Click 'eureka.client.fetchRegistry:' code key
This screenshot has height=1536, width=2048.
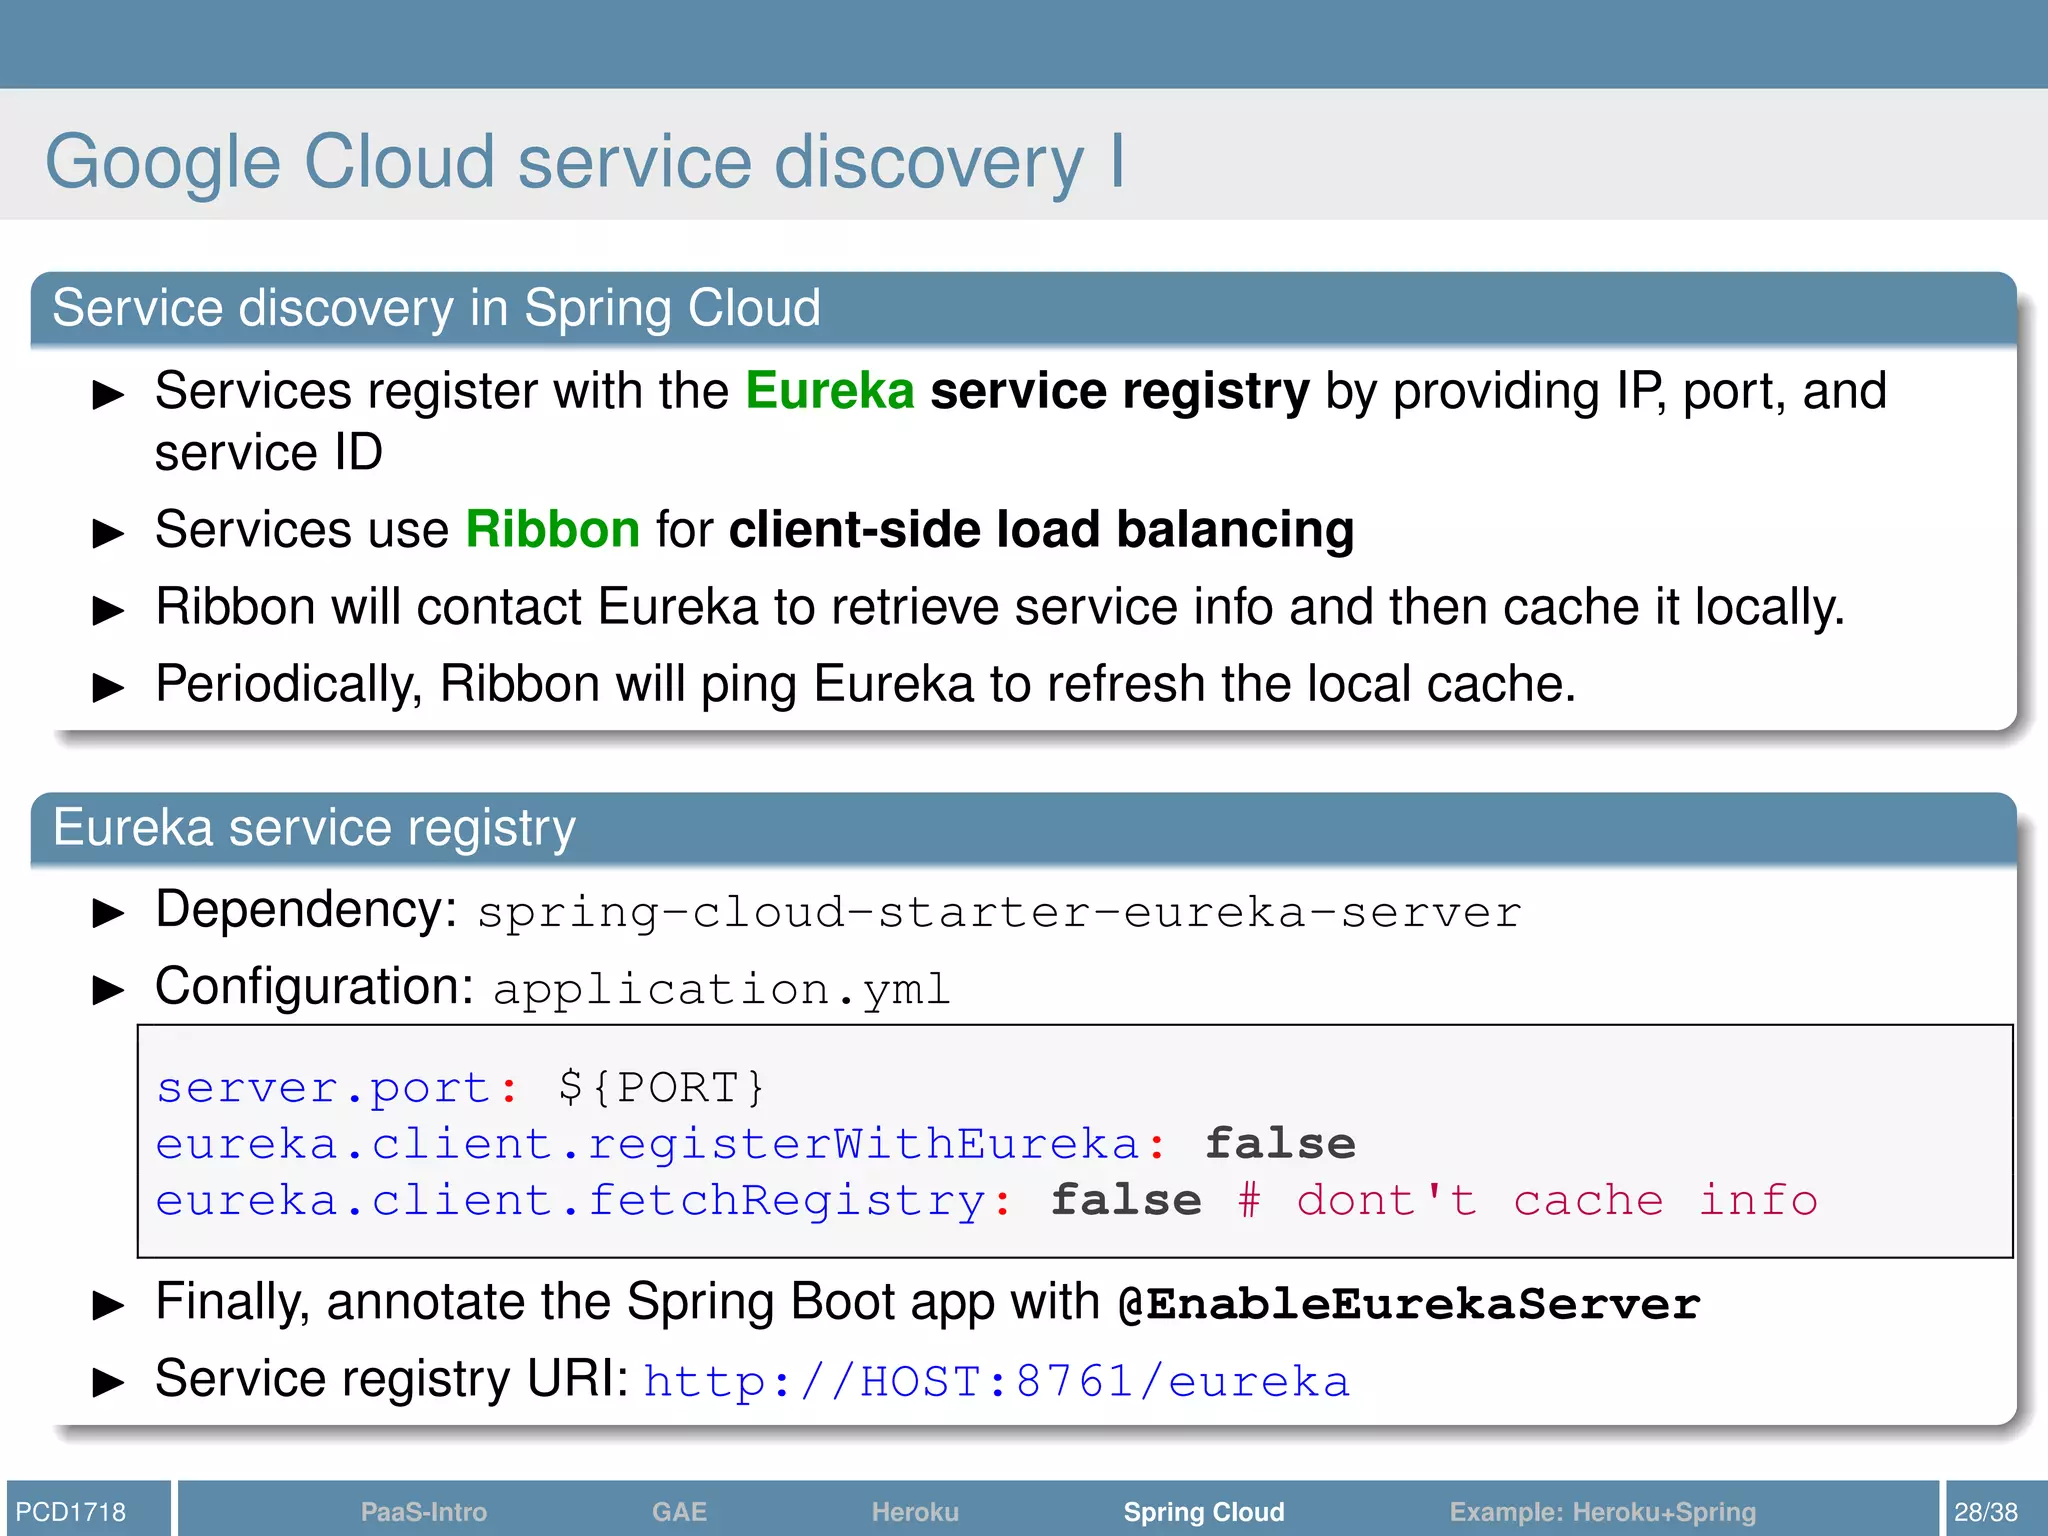click(584, 1200)
